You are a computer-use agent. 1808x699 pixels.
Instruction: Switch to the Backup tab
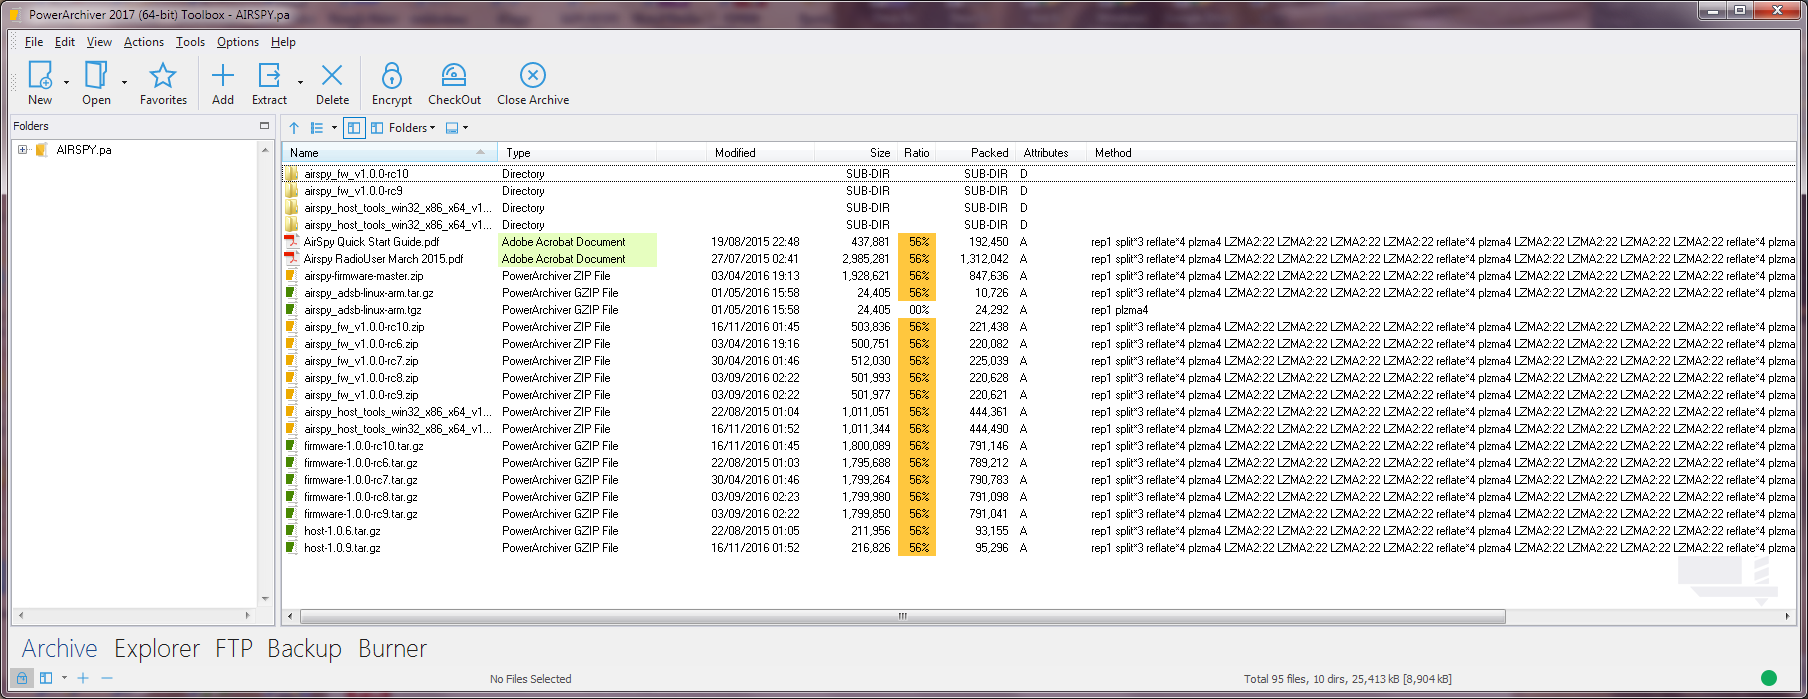305,649
